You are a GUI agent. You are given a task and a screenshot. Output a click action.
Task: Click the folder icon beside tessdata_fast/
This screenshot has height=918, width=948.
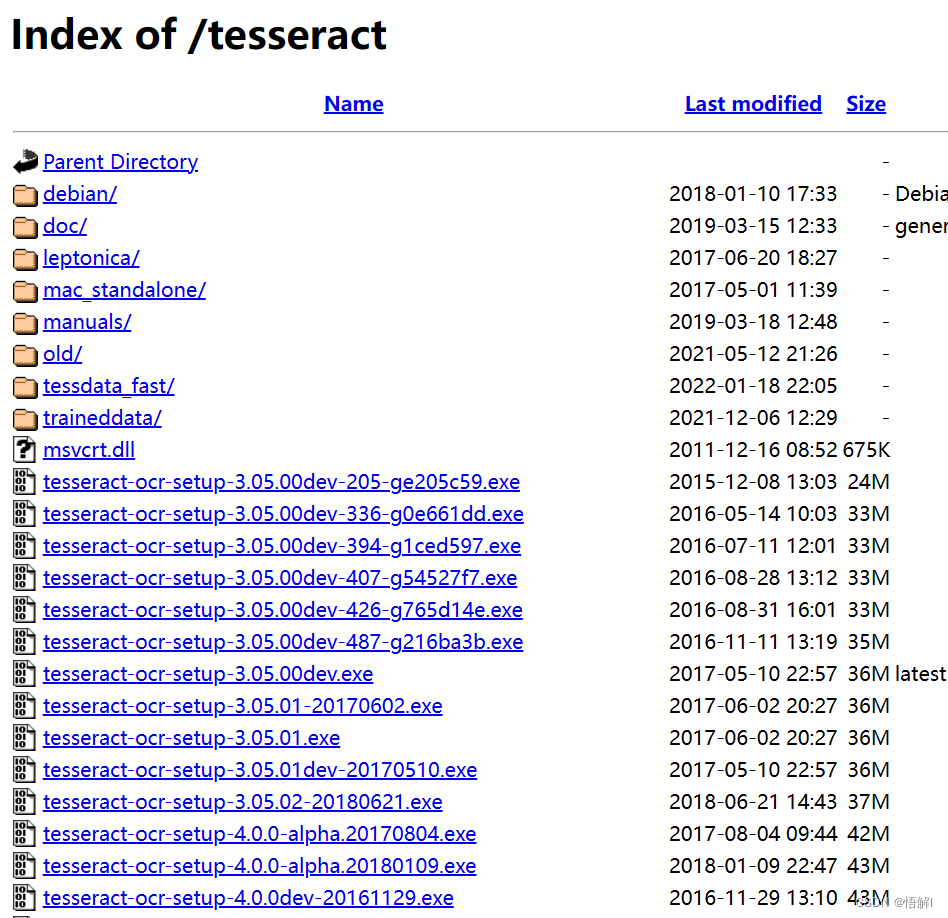tap(25, 387)
